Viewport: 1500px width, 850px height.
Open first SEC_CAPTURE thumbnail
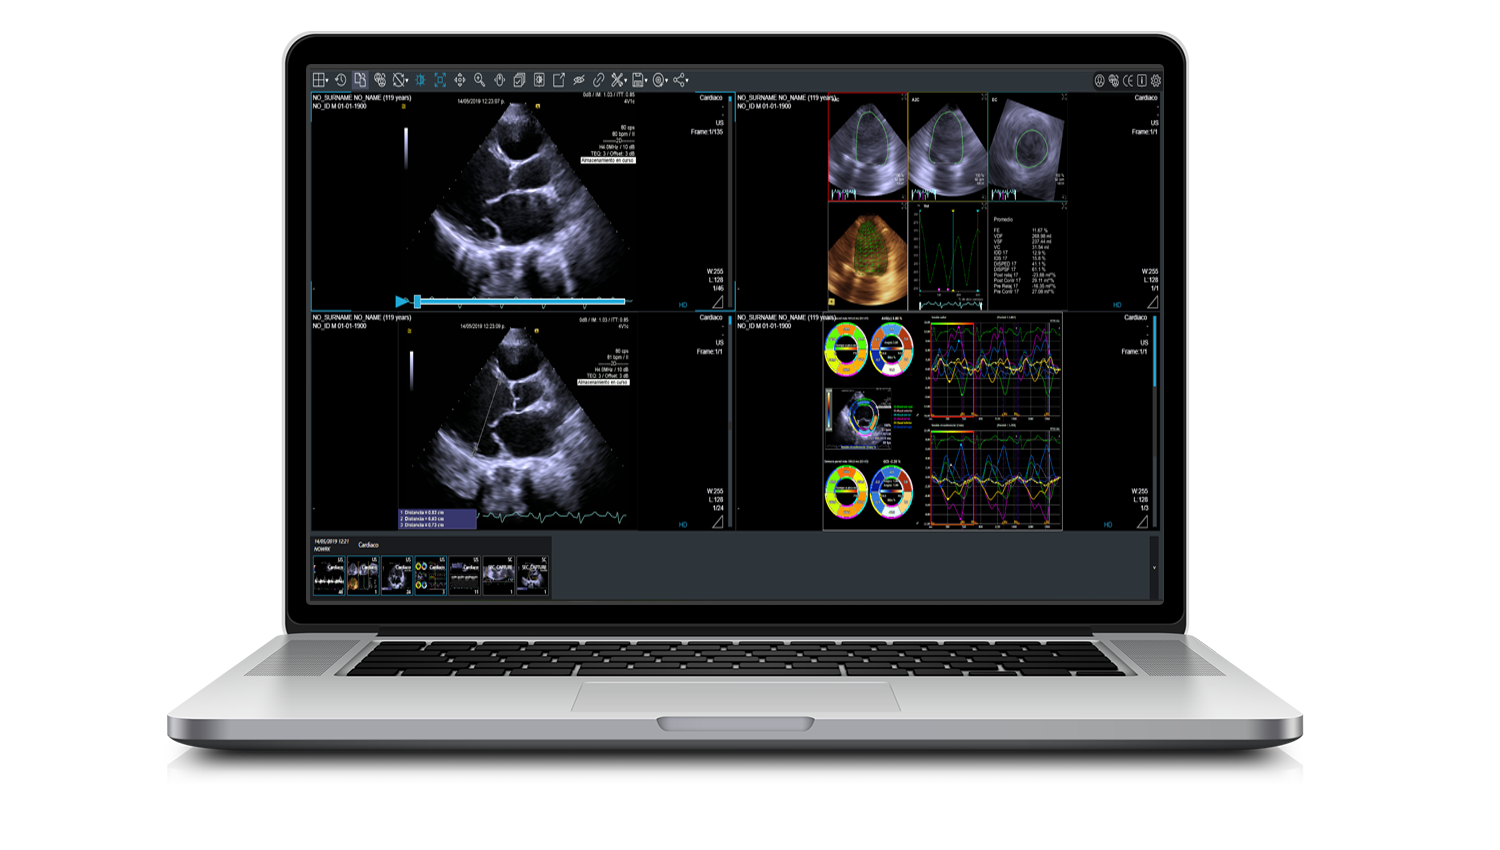499,576
